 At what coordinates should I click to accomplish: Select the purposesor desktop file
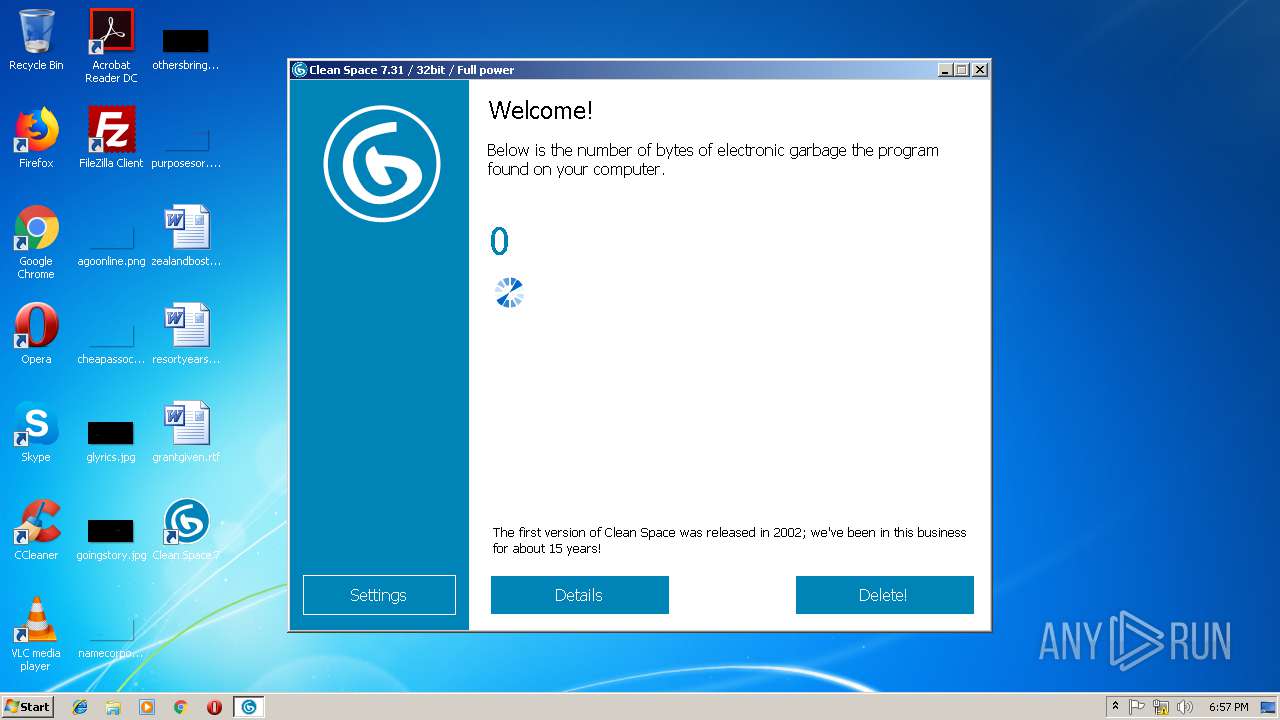click(185, 148)
